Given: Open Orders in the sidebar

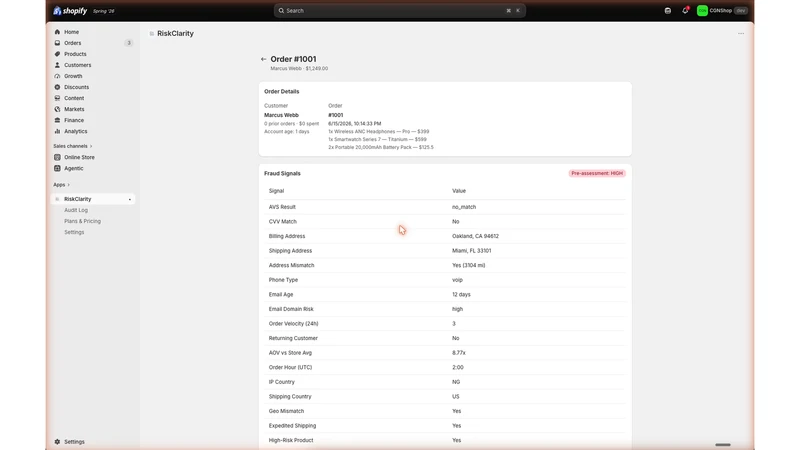Looking at the screenshot, I should click(72, 43).
